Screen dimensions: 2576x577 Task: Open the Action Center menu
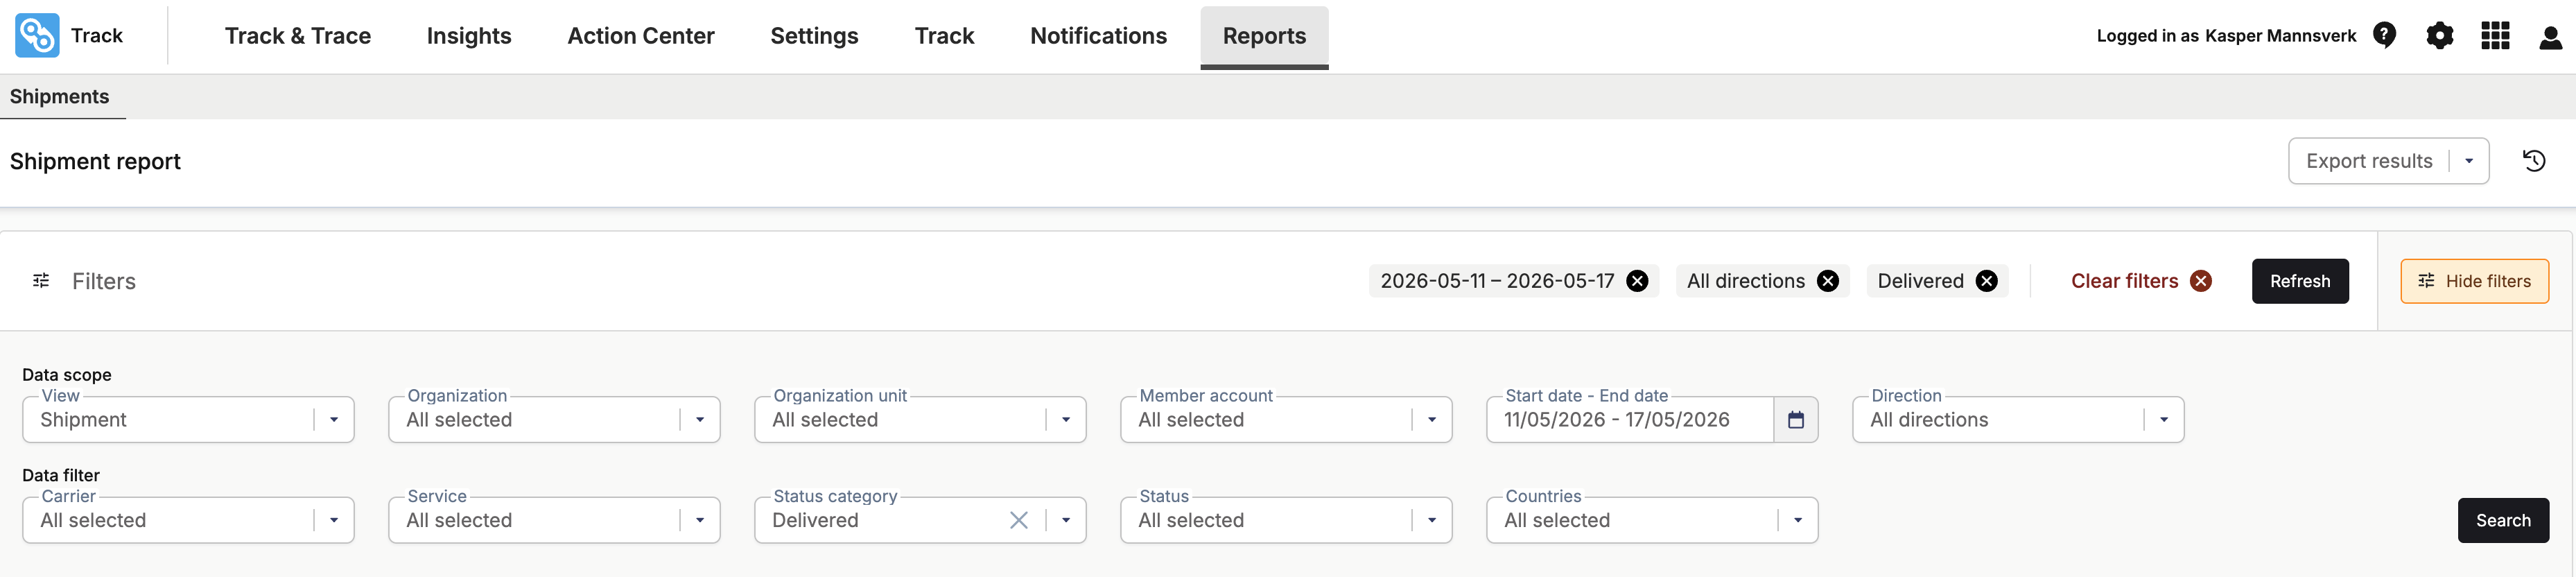pyautogui.click(x=641, y=36)
